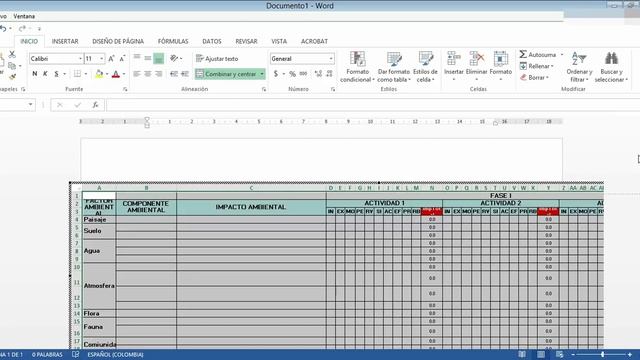640x360 pixels.
Task: Open the Ventana menu
Action: [24, 16]
